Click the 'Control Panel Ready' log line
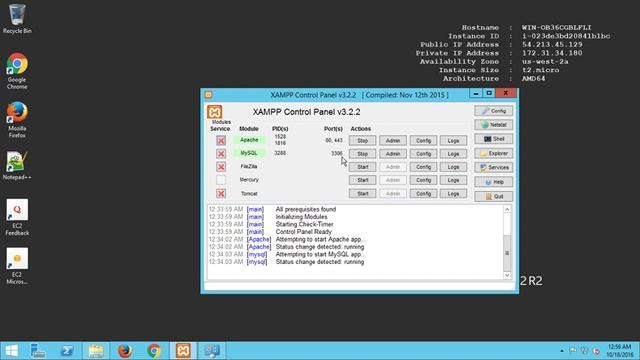 tap(304, 232)
